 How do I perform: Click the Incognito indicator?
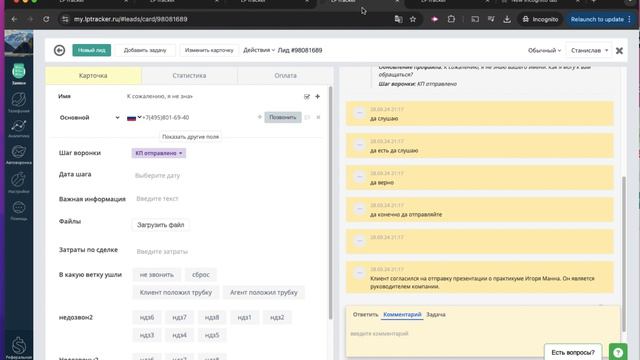coord(540,19)
